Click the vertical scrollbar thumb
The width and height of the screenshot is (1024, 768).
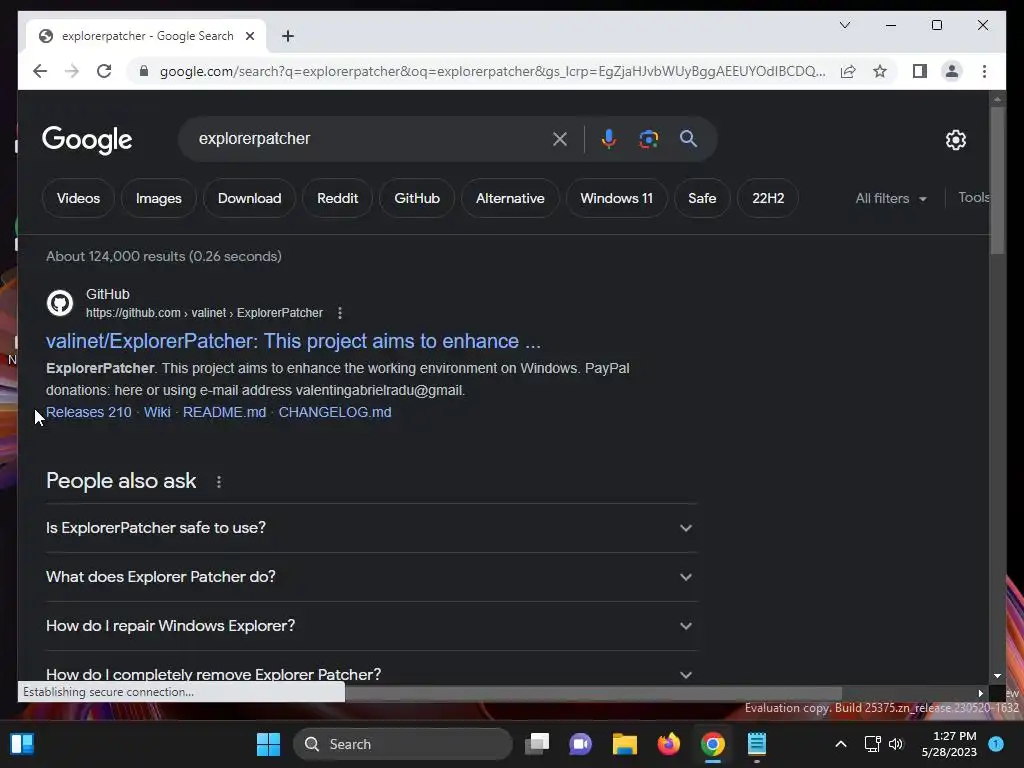997,180
